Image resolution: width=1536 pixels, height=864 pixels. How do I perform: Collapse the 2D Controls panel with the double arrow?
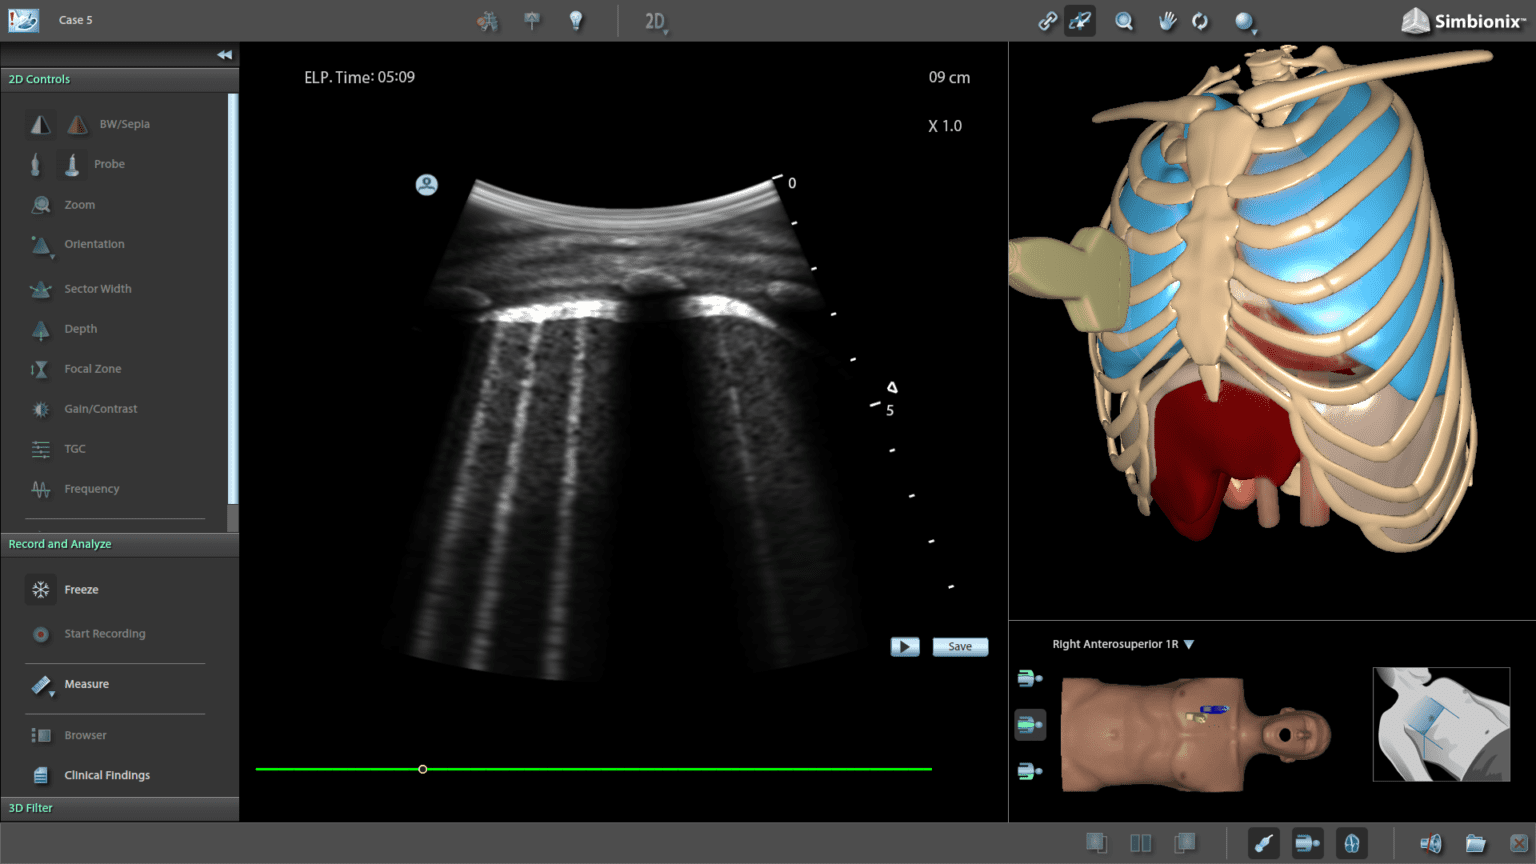click(x=225, y=55)
